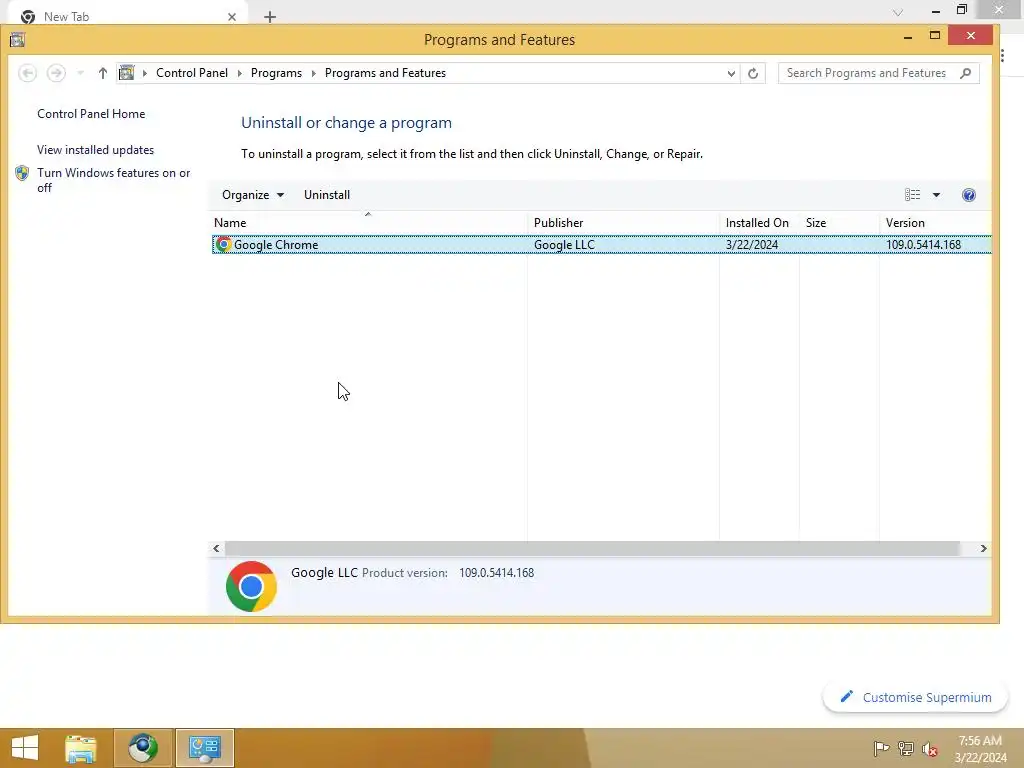Open Turn Windows features on or off
The height and width of the screenshot is (768, 1024).
point(114,180)
